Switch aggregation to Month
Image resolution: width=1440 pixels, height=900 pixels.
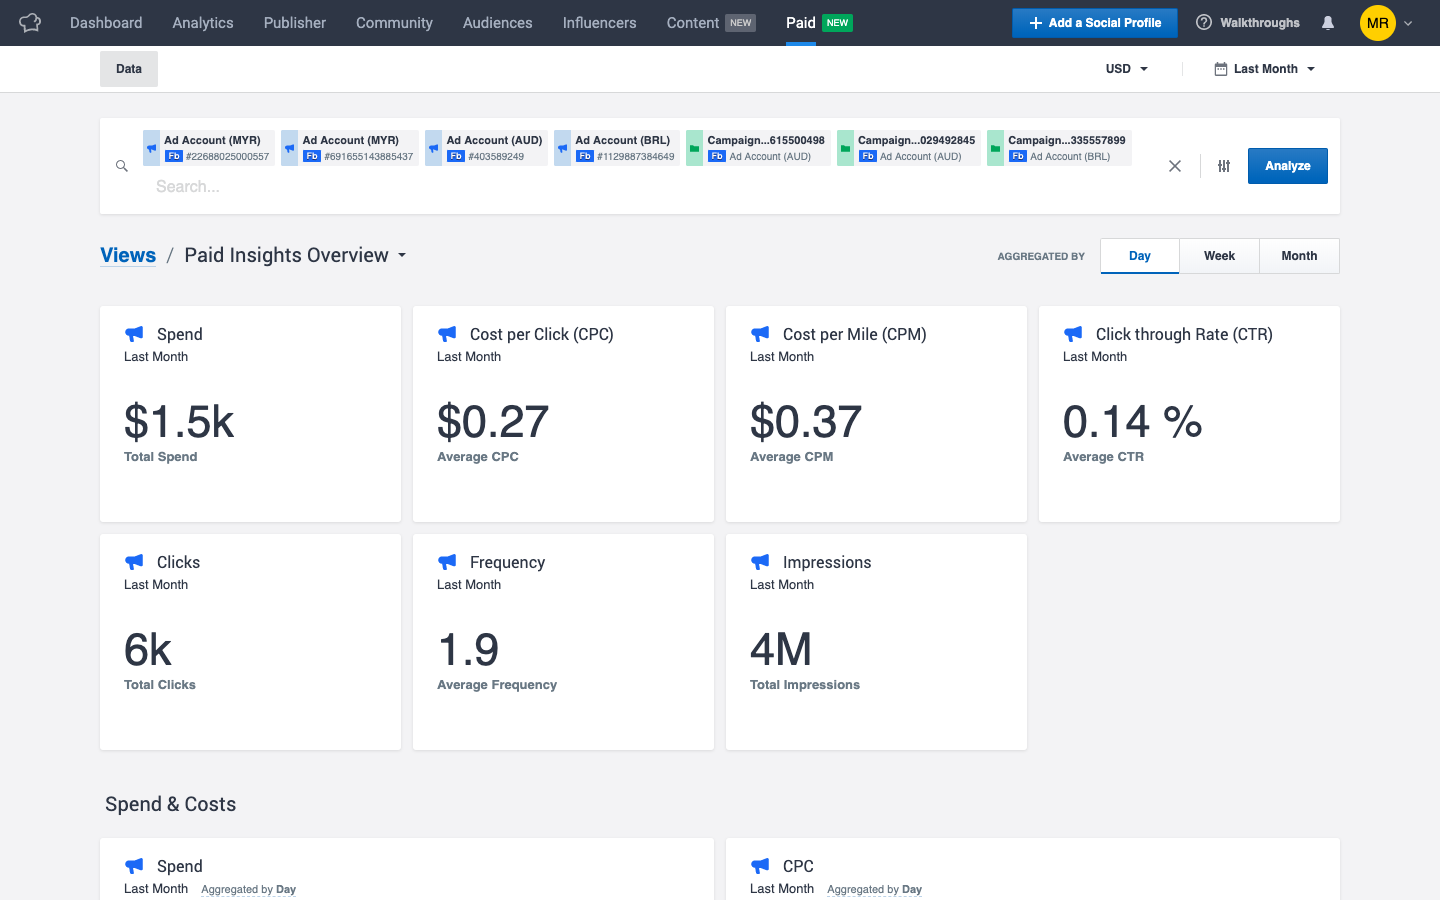coord(1299,256)
